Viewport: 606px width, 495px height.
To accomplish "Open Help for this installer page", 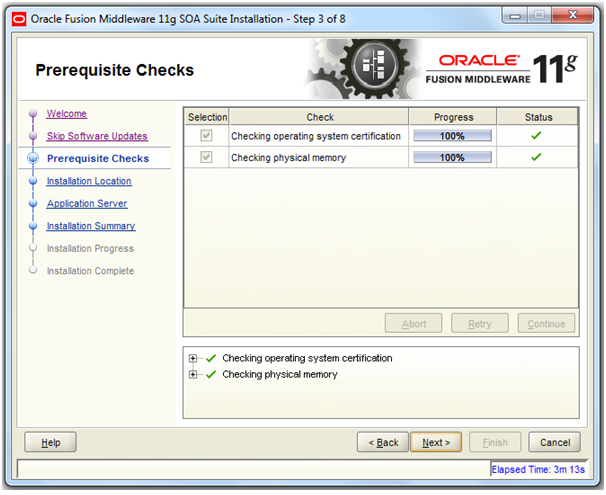I will point(51,442).
